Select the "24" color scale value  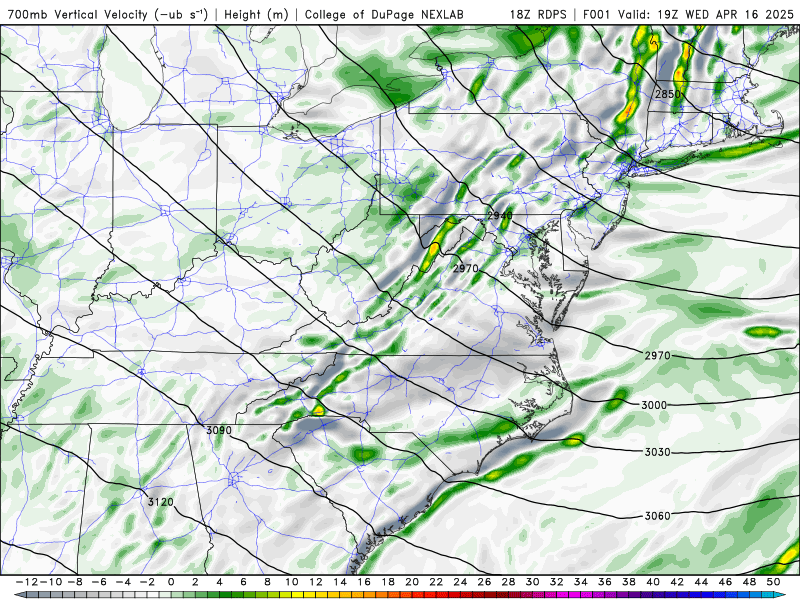460,582
